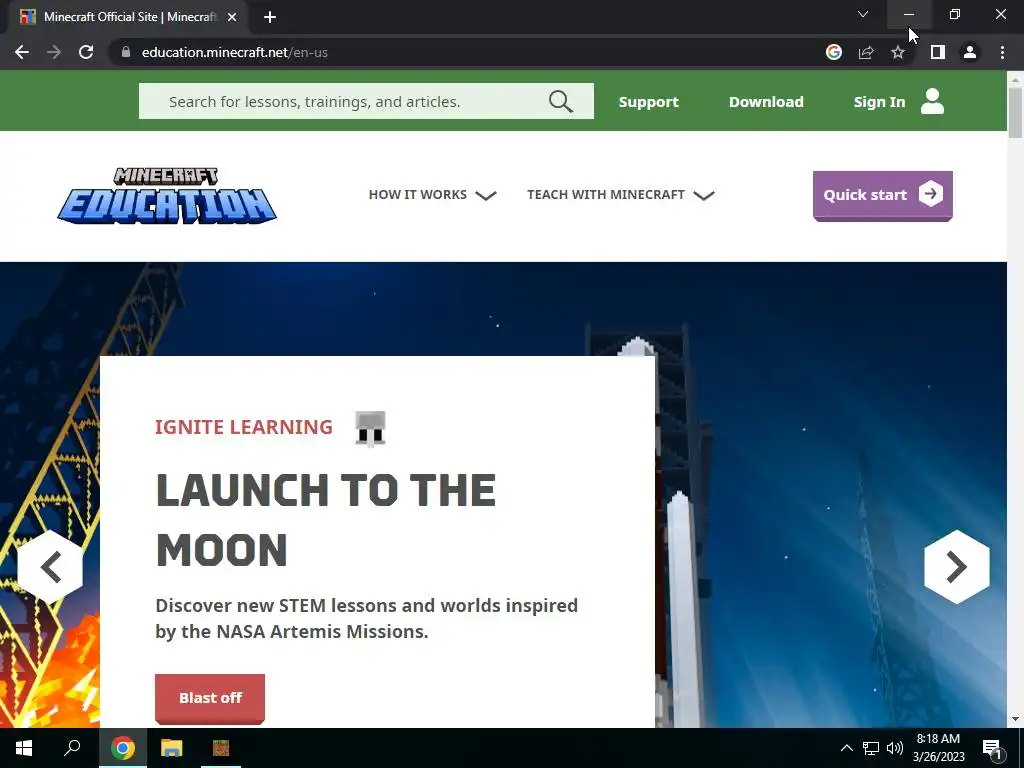
Task: Go forward in the browser
Action: click(54, 52)
